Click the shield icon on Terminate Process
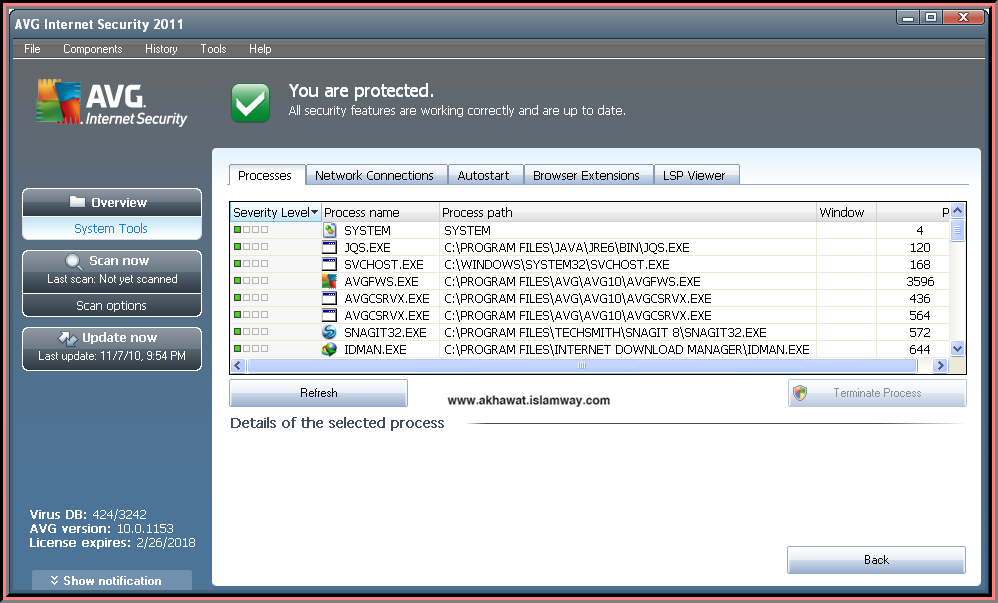The width and height of the screenshot is (998, 603). (x=800, y=393)
